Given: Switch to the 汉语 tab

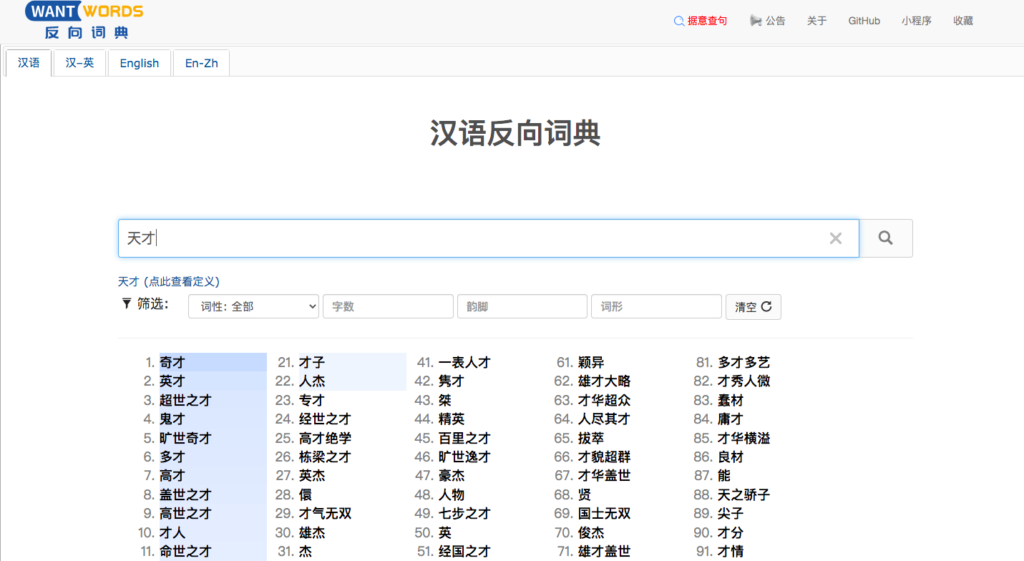Looking at the screenshot, I should click(29, 63).
